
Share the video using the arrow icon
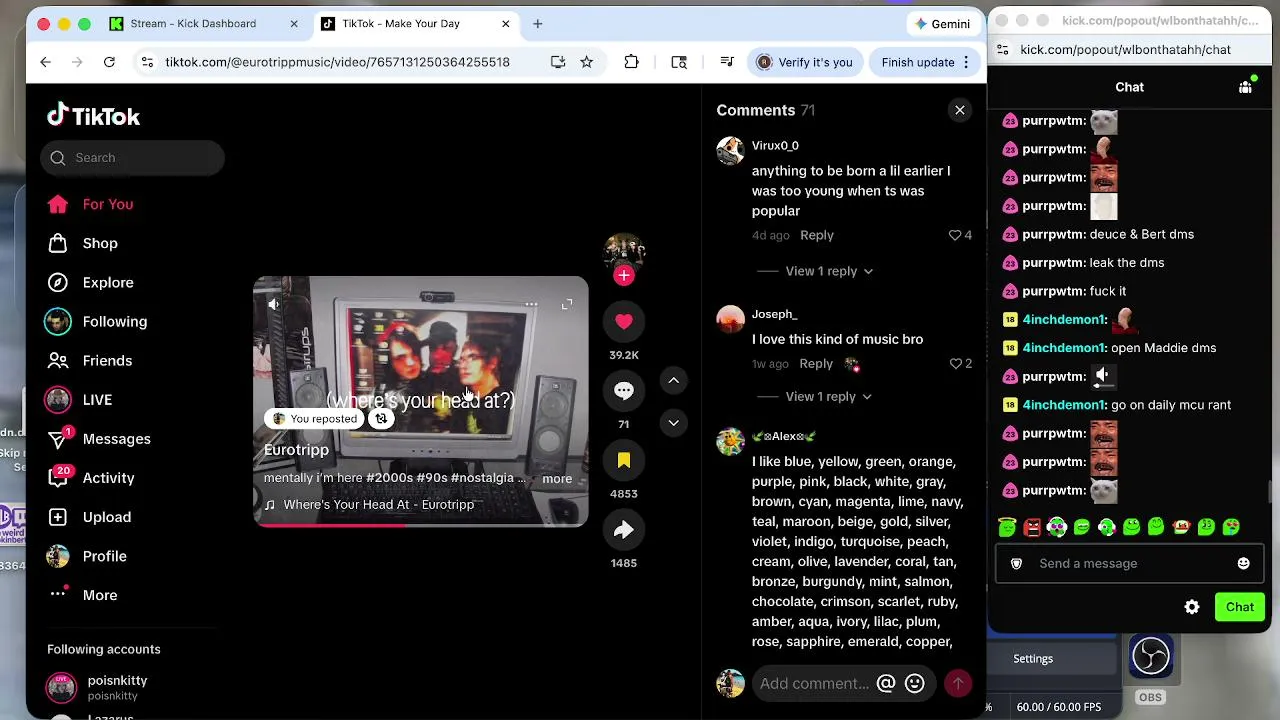click(624, 530)
